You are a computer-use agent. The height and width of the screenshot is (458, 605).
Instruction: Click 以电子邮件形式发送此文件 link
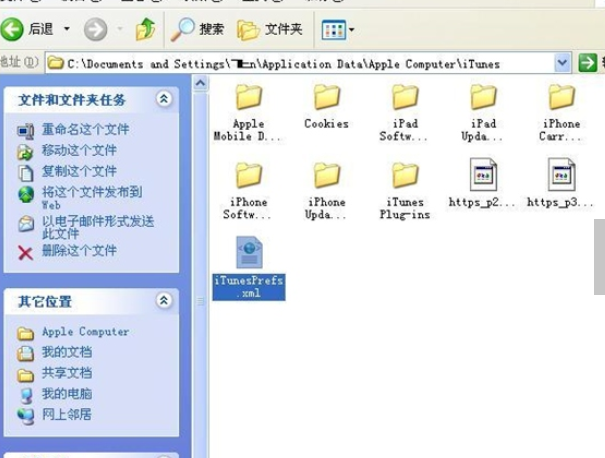[x=98, y=227]
